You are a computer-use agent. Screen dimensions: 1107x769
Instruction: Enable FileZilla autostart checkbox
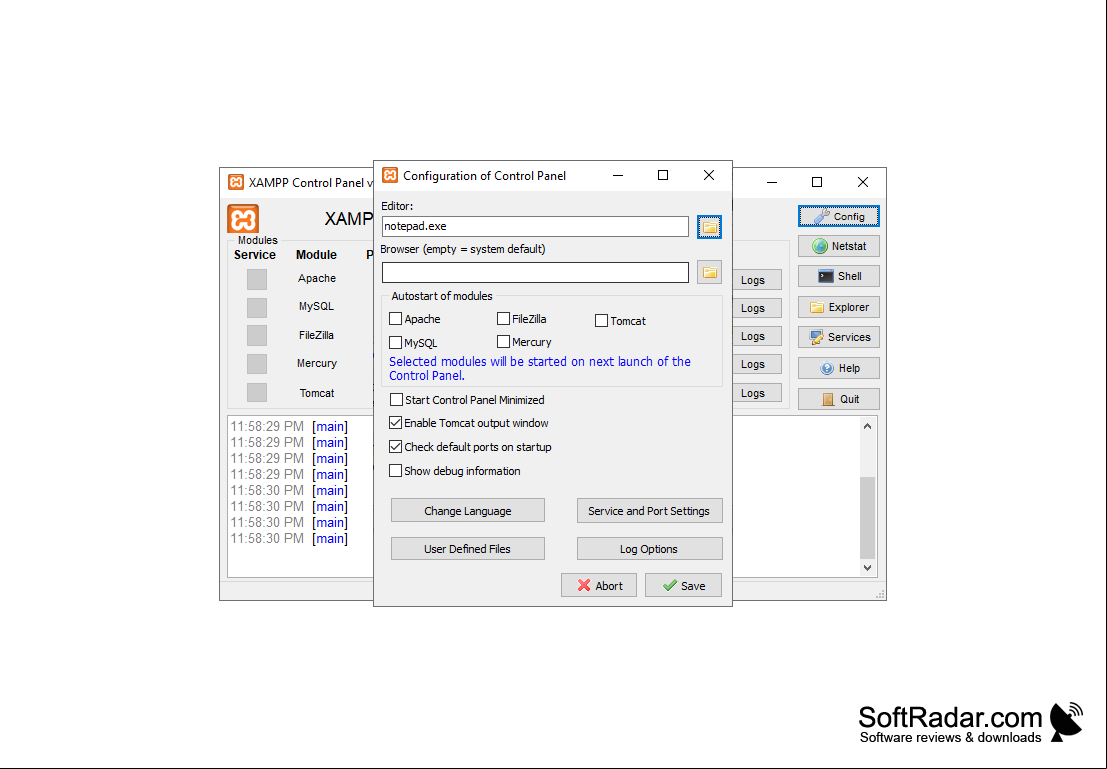[503, 318]
